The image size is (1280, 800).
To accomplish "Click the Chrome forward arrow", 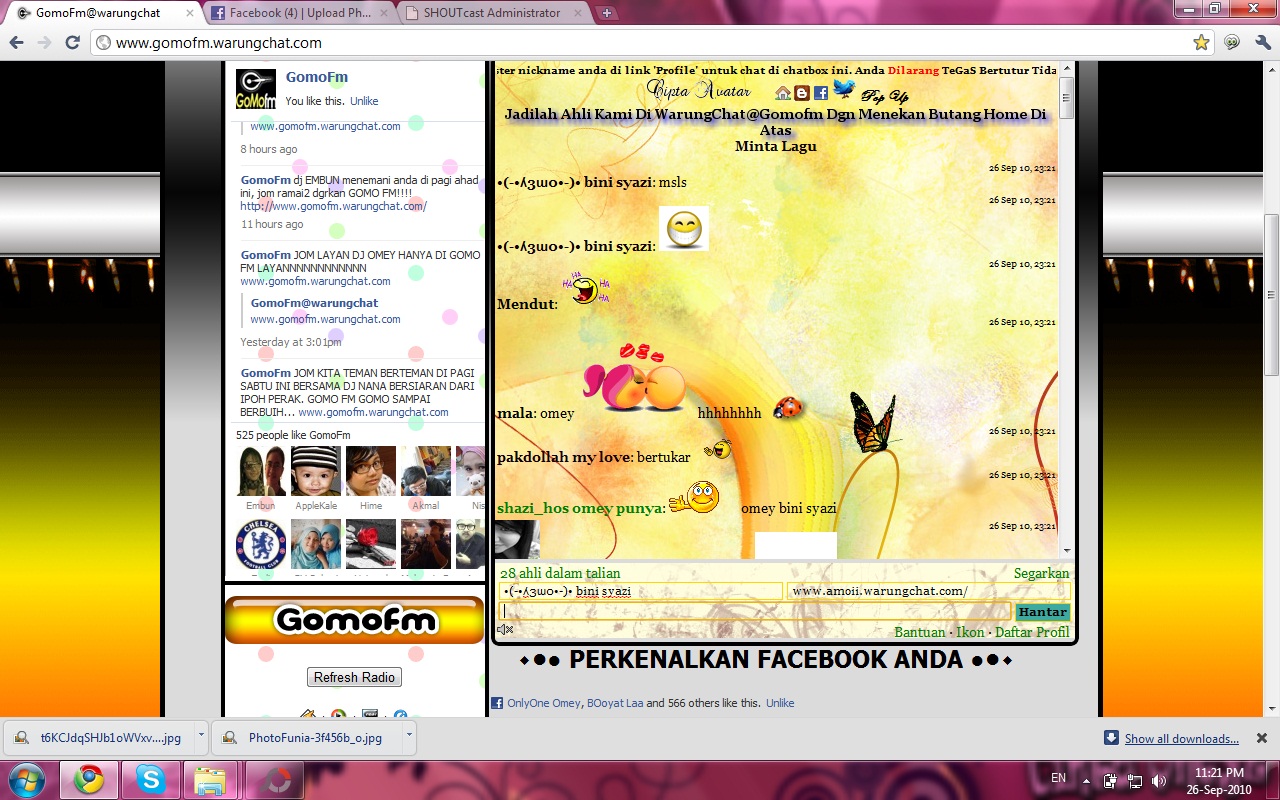I will click(x=44, y=43).
